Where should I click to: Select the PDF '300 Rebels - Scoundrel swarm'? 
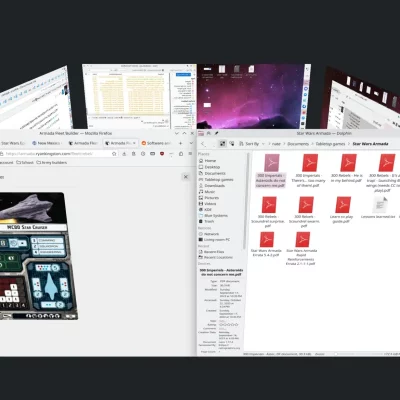pos(304,212)
